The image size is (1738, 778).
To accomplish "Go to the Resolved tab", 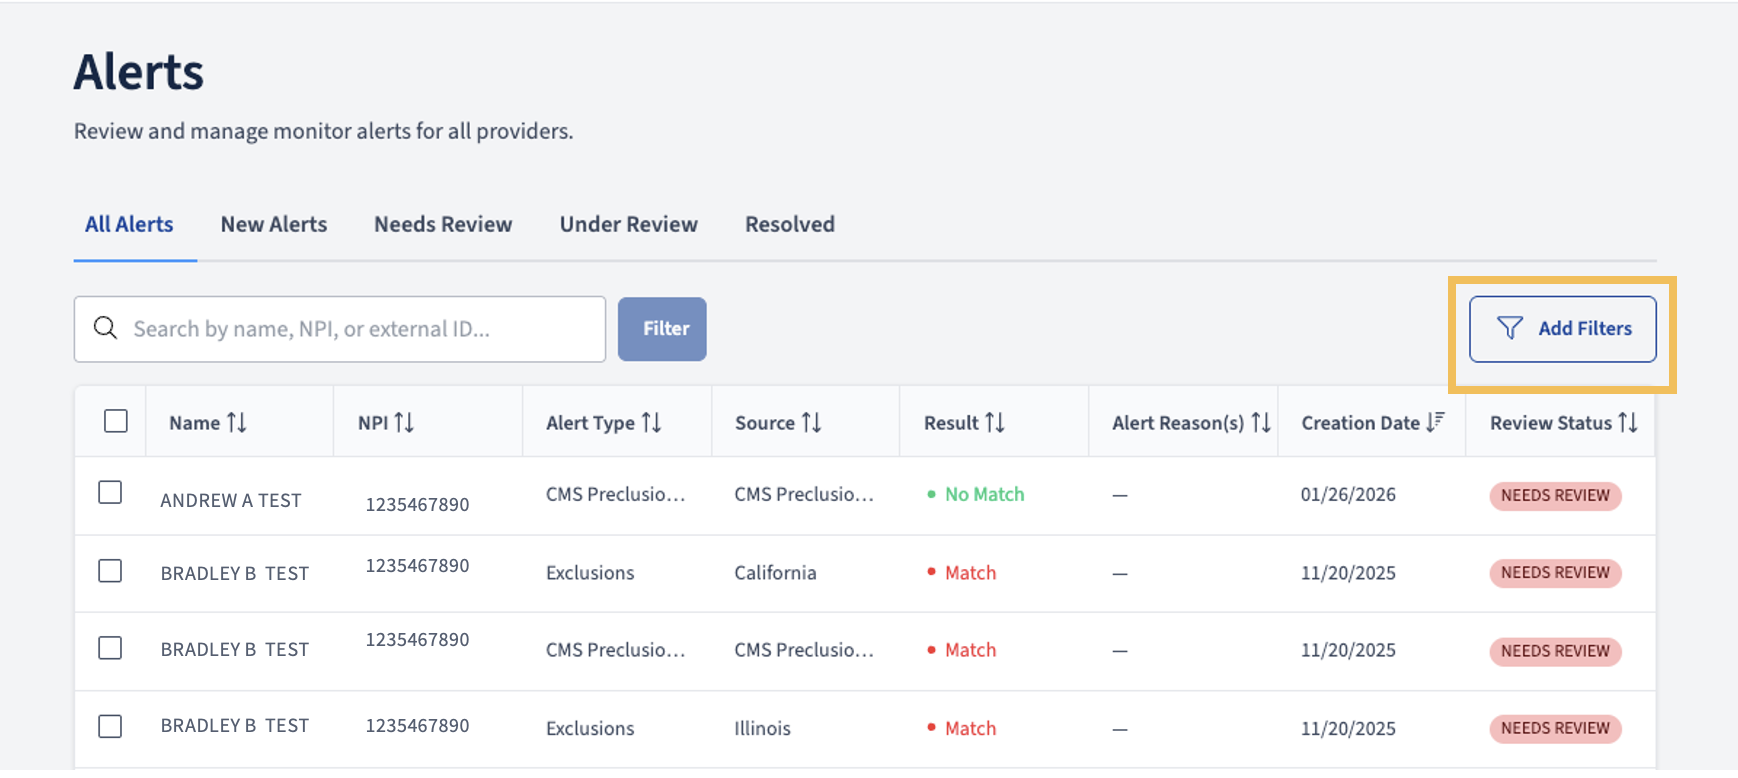I will (x=790, y=224).
